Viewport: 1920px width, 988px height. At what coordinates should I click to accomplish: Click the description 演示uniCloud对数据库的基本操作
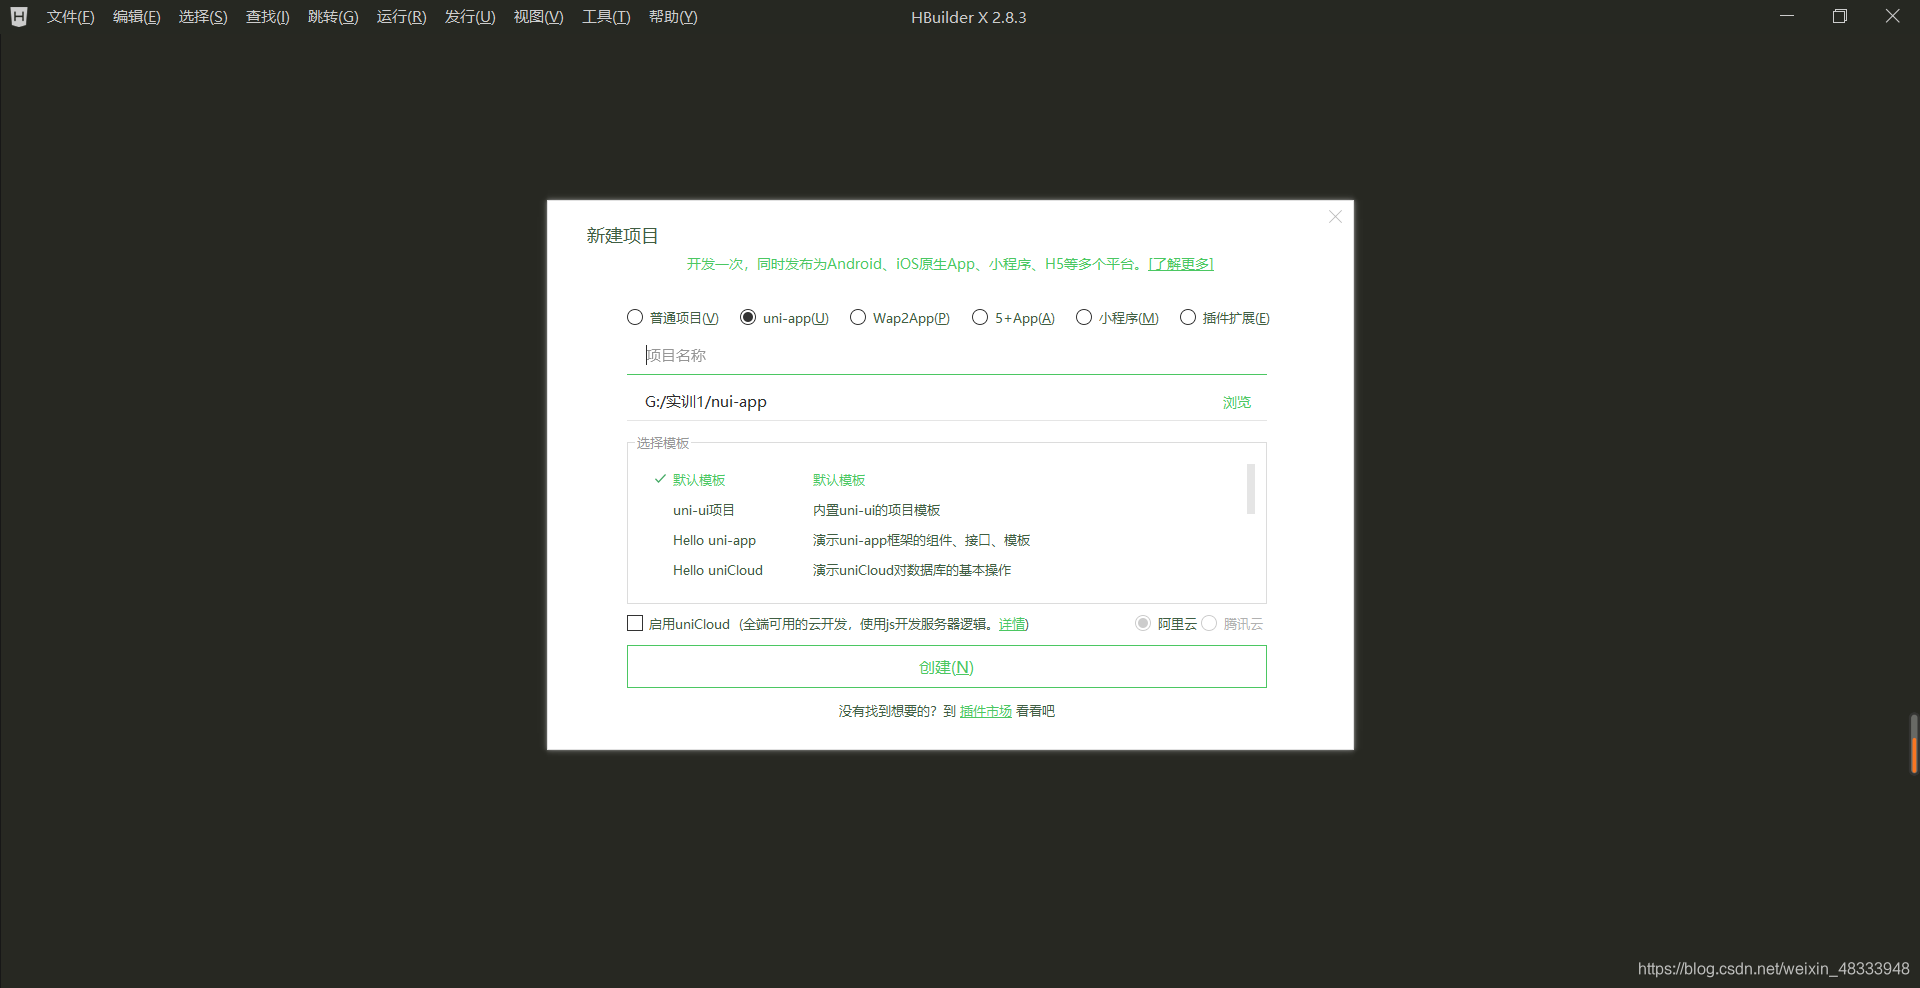coord(912,570)
